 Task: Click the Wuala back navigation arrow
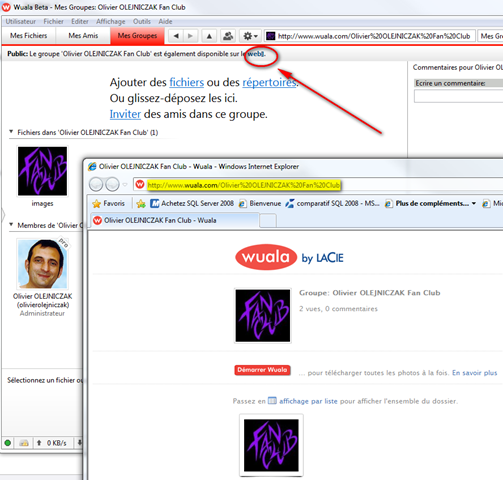[176, 36]
